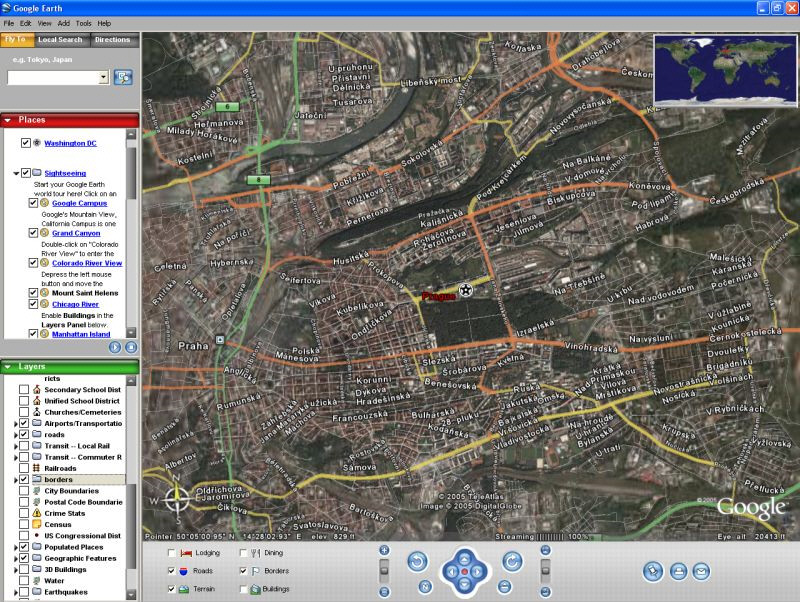The height and width of the screenshot is (602, 800).
Task: Rotate view counterclockwise with left rotate button
Action: tap(417, 562)
